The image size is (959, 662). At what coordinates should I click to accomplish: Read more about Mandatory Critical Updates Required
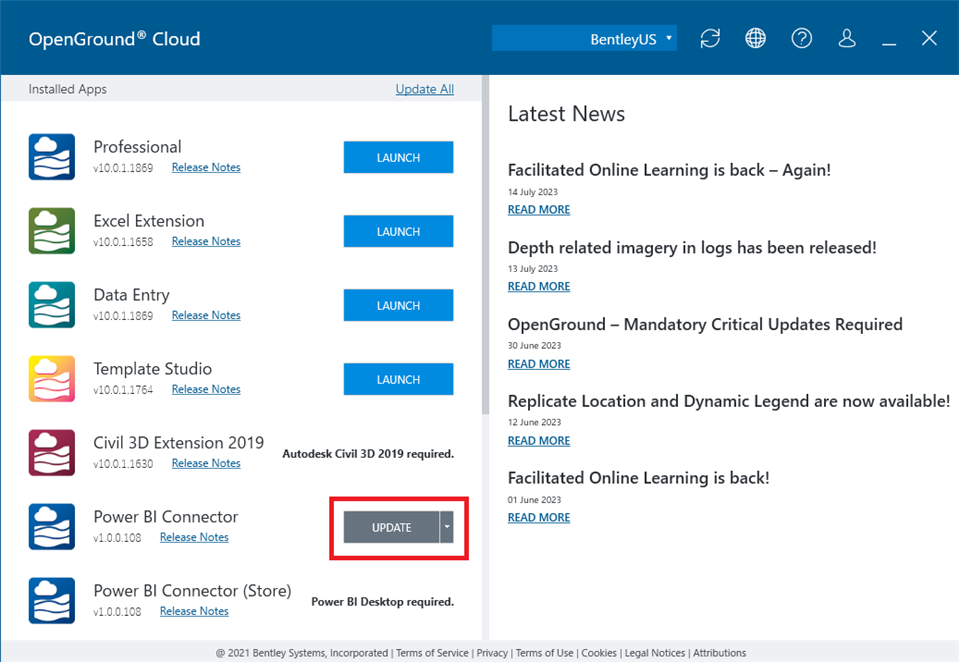[539, 364]
